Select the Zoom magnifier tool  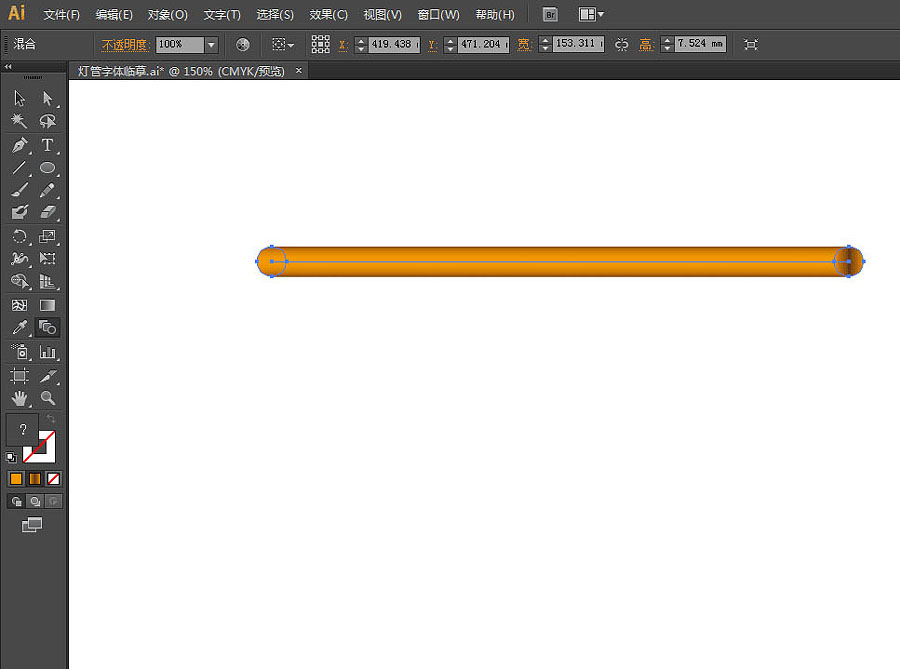point(47,398)
